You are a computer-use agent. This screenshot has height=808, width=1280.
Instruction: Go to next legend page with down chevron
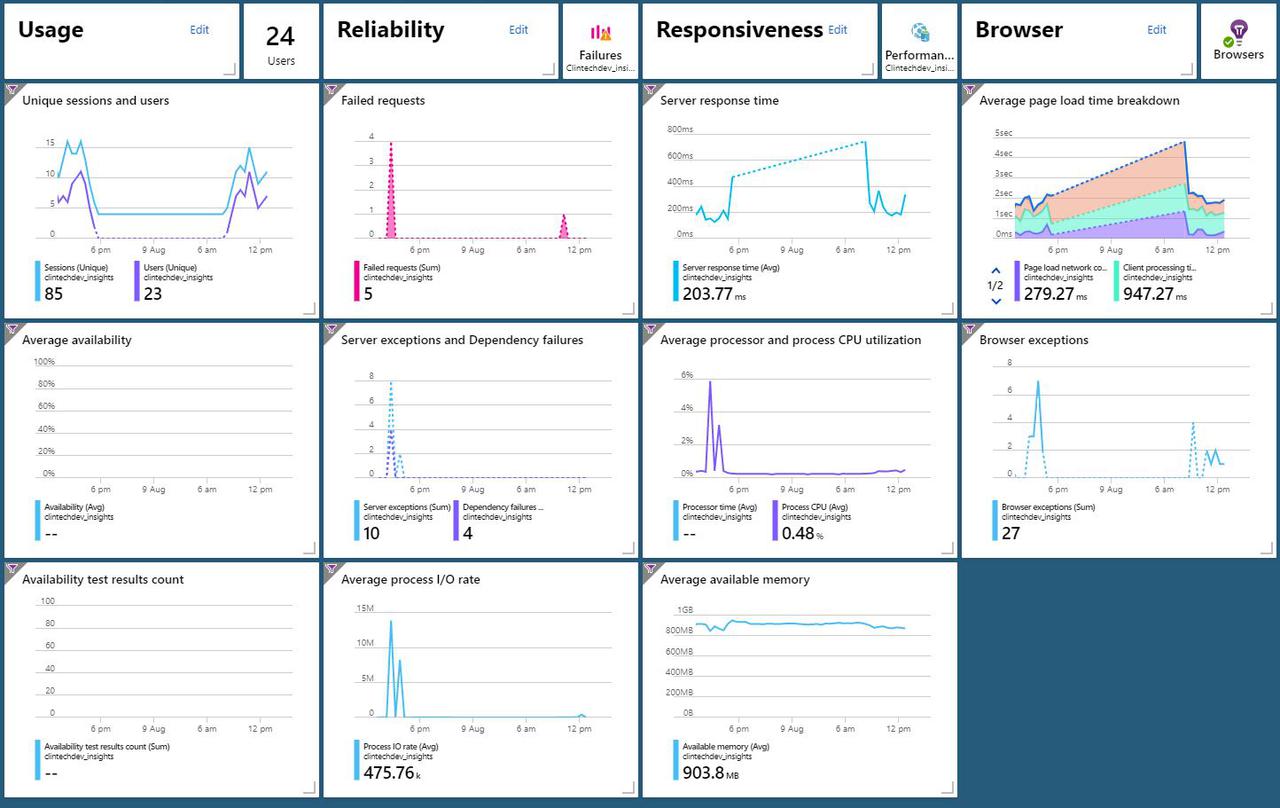[995, 299]
